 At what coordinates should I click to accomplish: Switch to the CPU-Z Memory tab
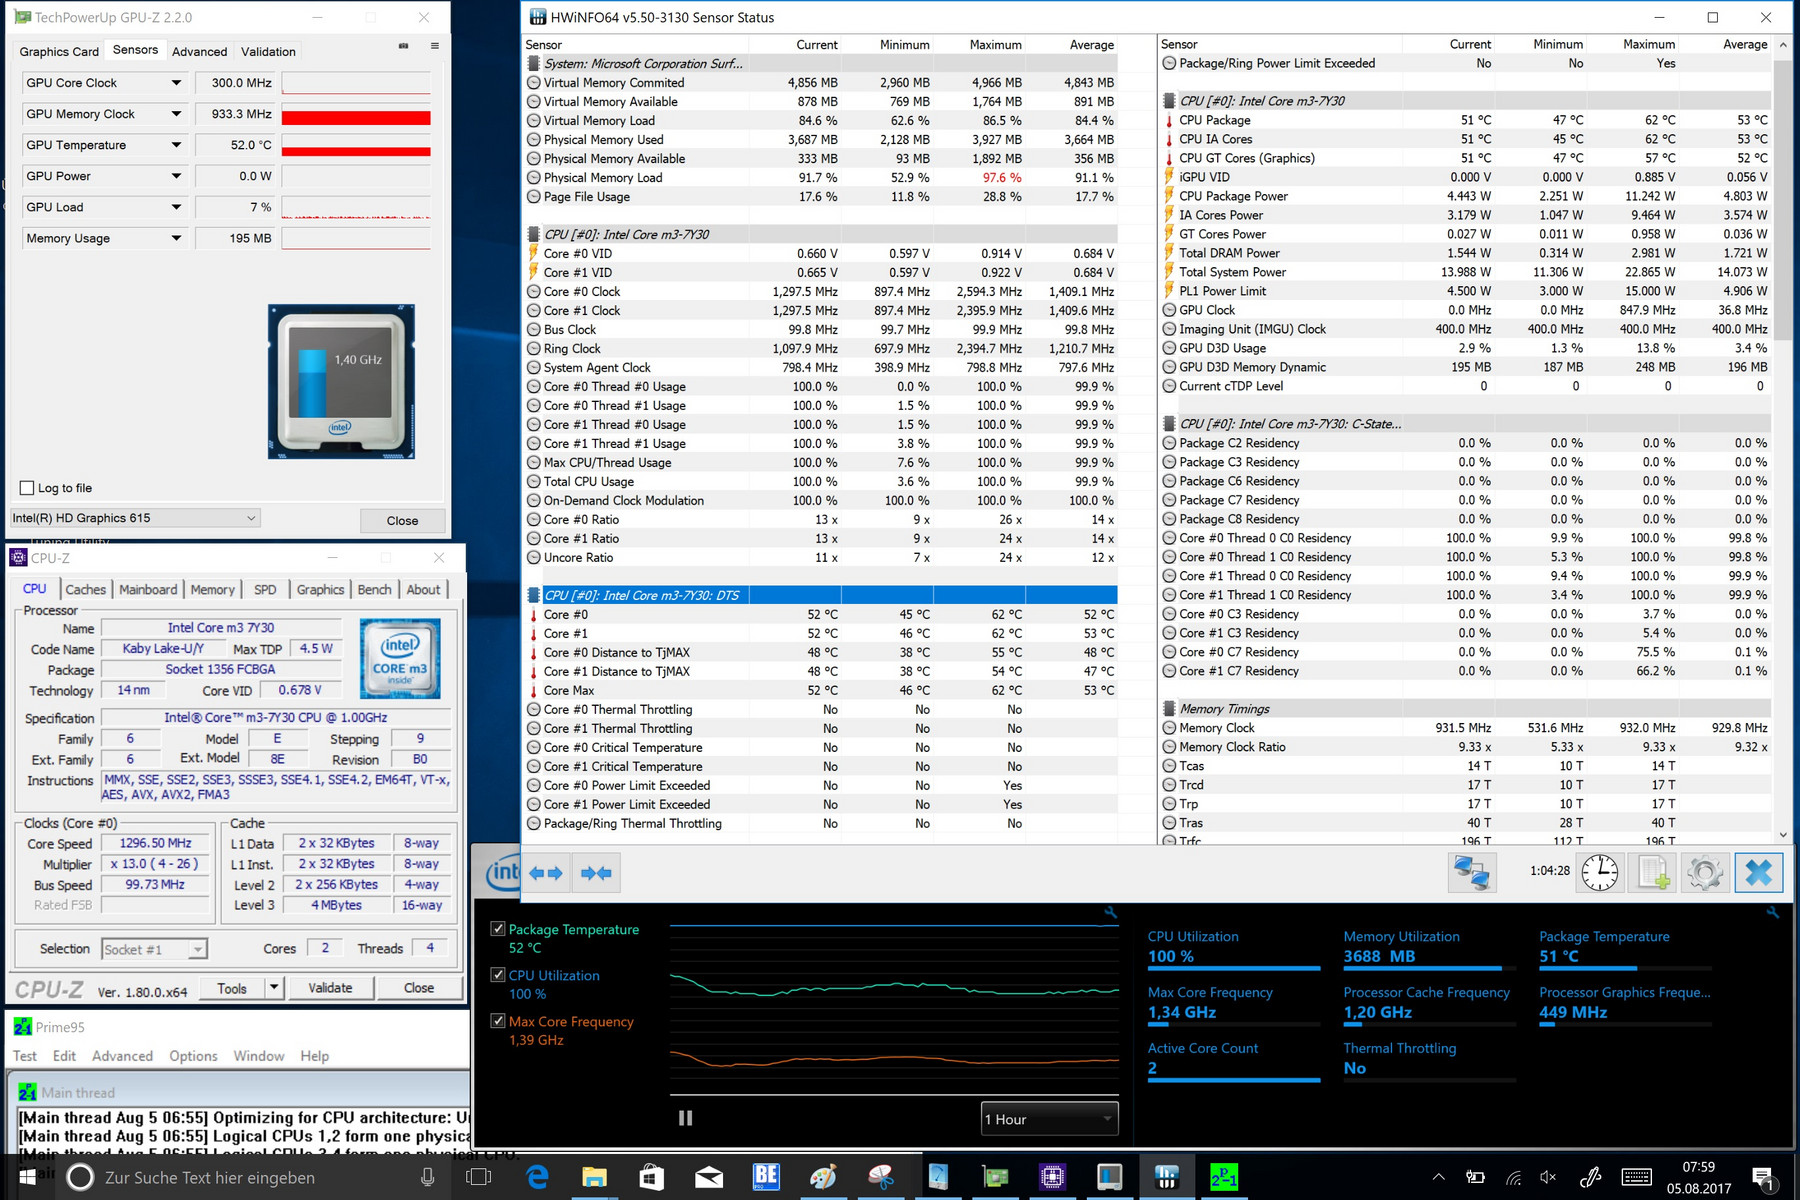(212, 589)
